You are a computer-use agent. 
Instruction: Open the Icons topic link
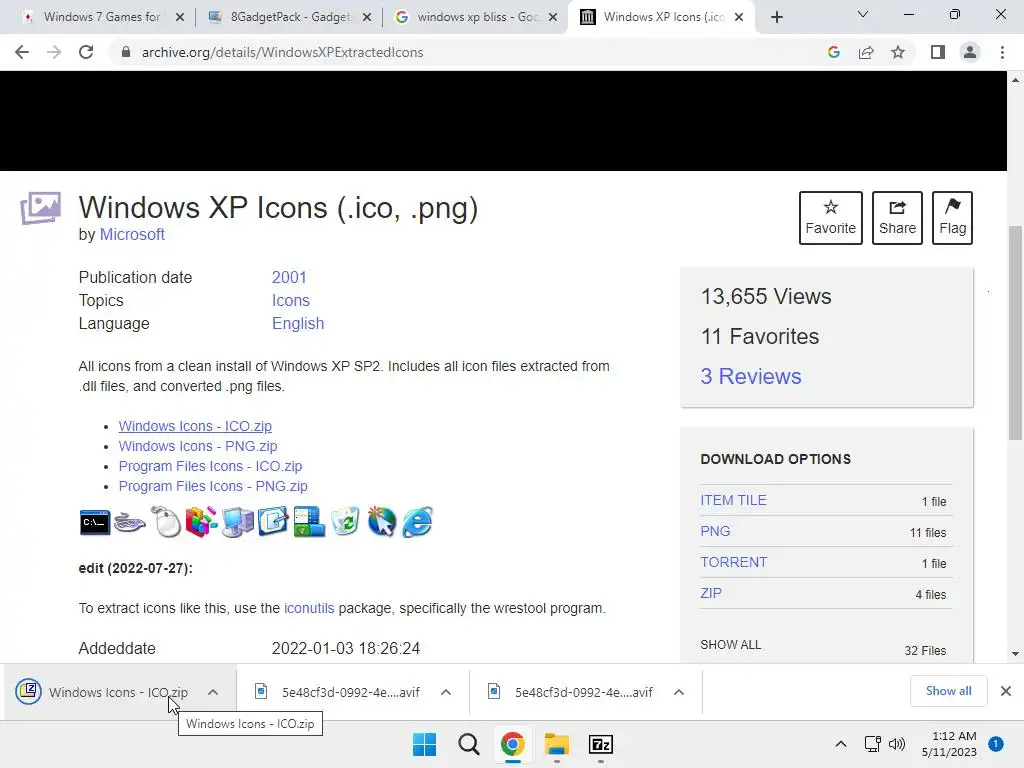click(291, 300)
